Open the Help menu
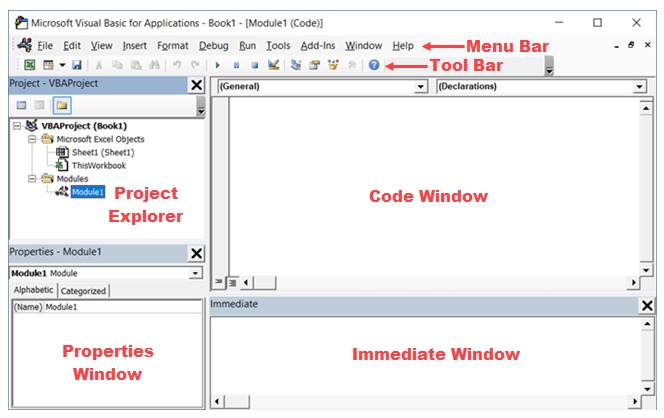This screenshot has height=418, width=664. [403, 46]
